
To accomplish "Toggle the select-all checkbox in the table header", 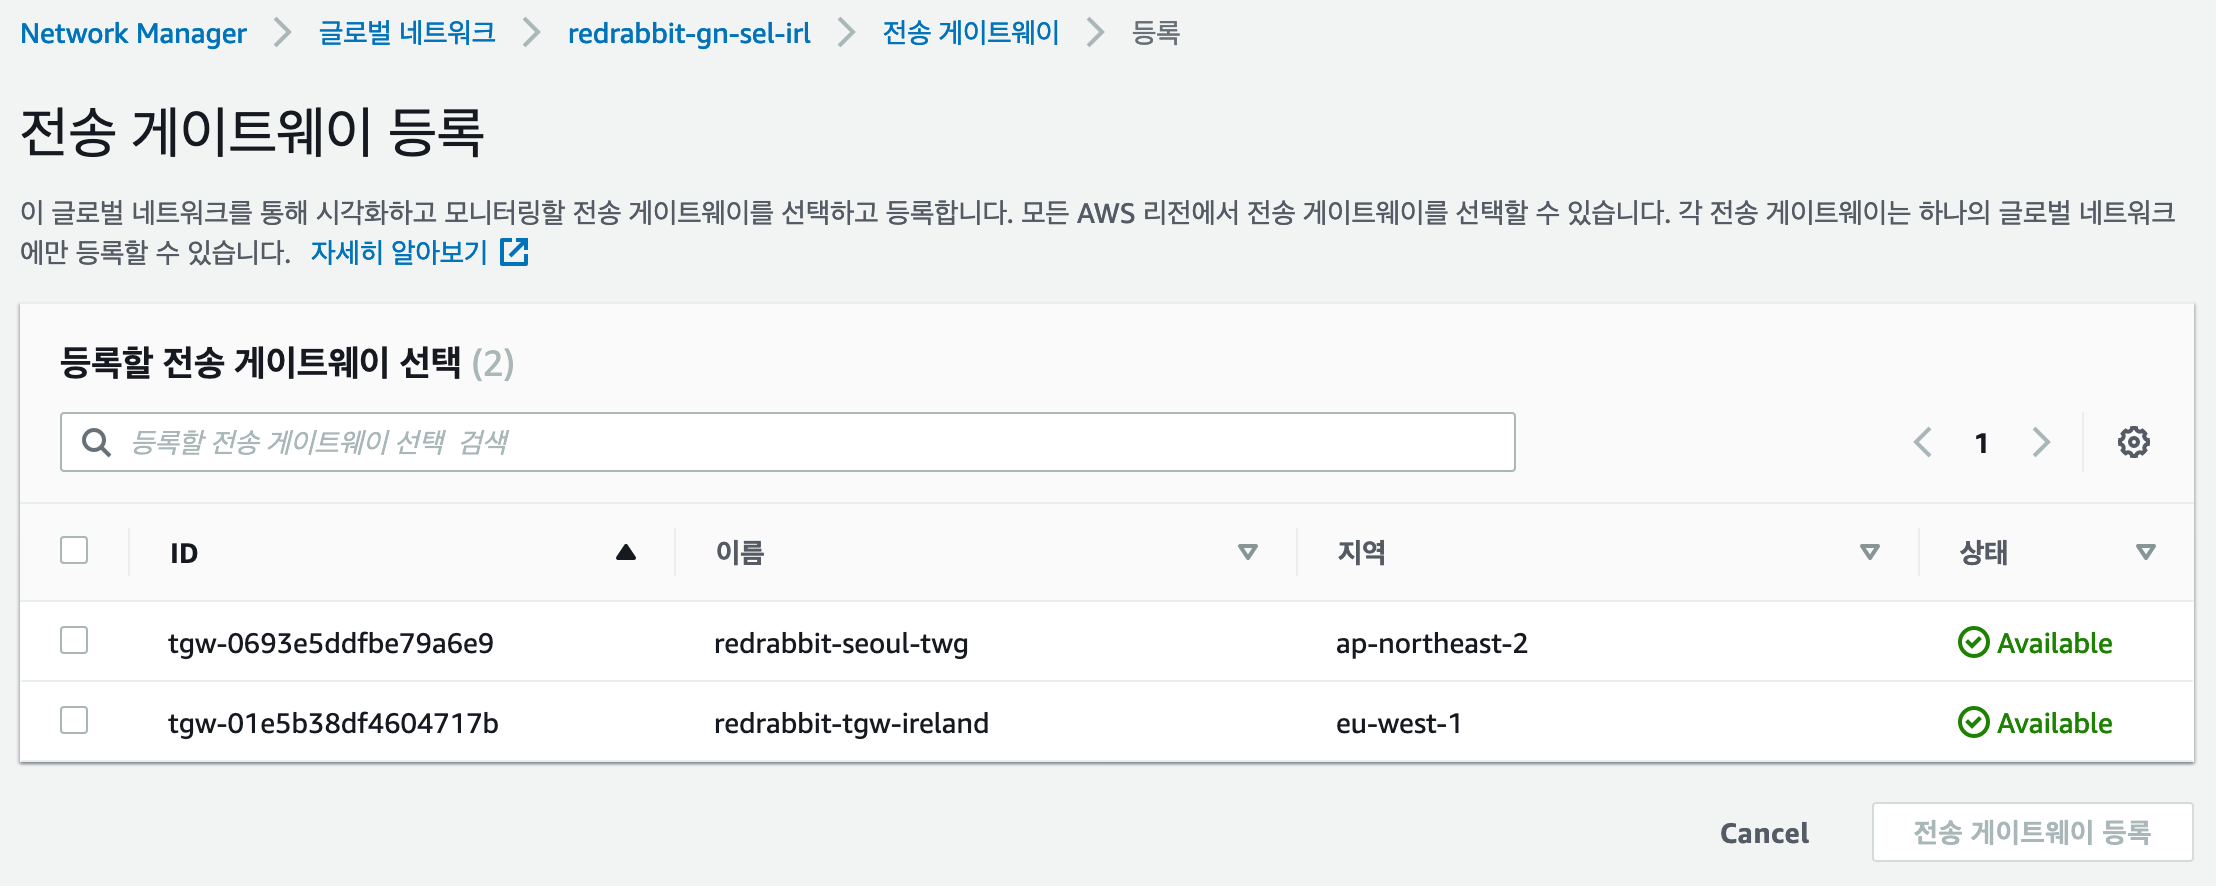I will pos(74,550).
